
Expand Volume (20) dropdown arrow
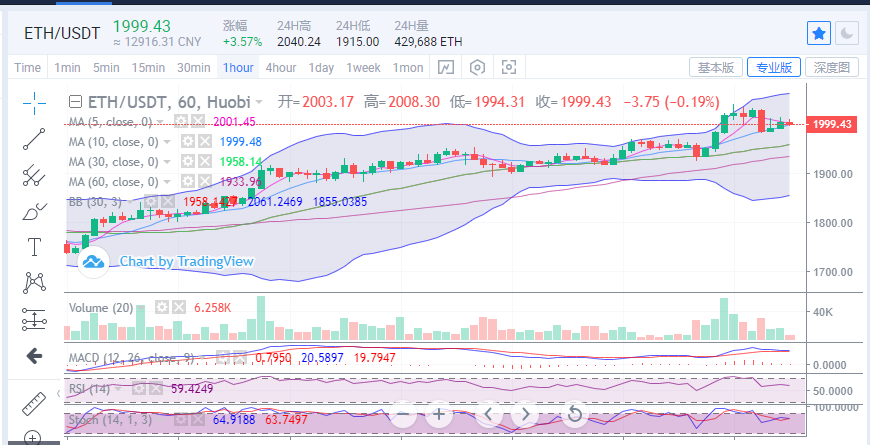[141, 307]
